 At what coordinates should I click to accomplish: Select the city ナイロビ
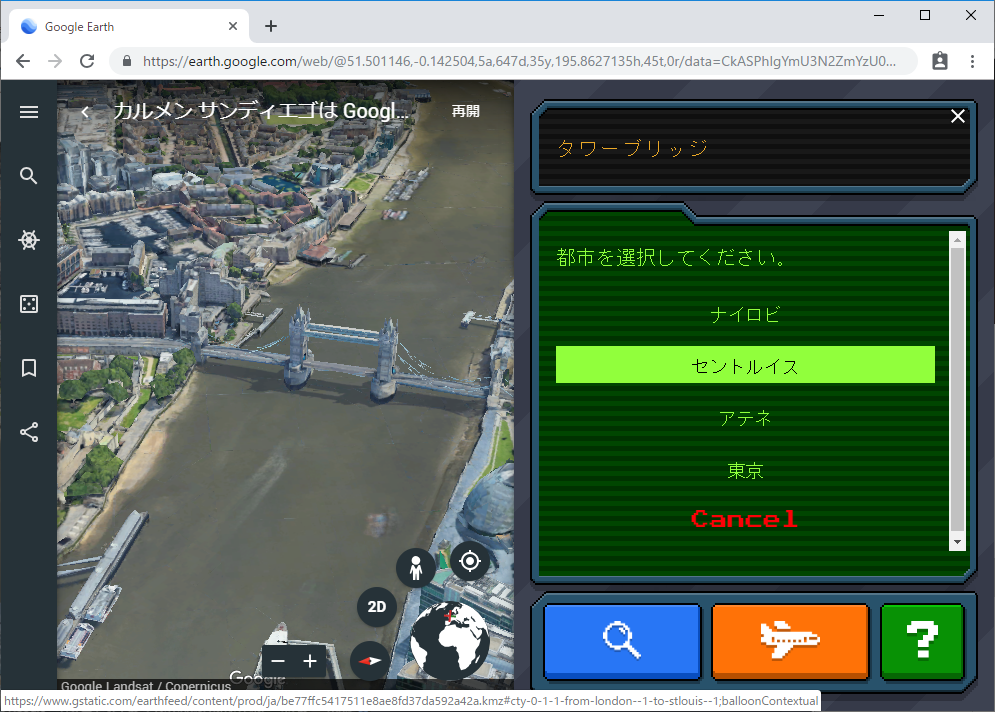point(745,315)
